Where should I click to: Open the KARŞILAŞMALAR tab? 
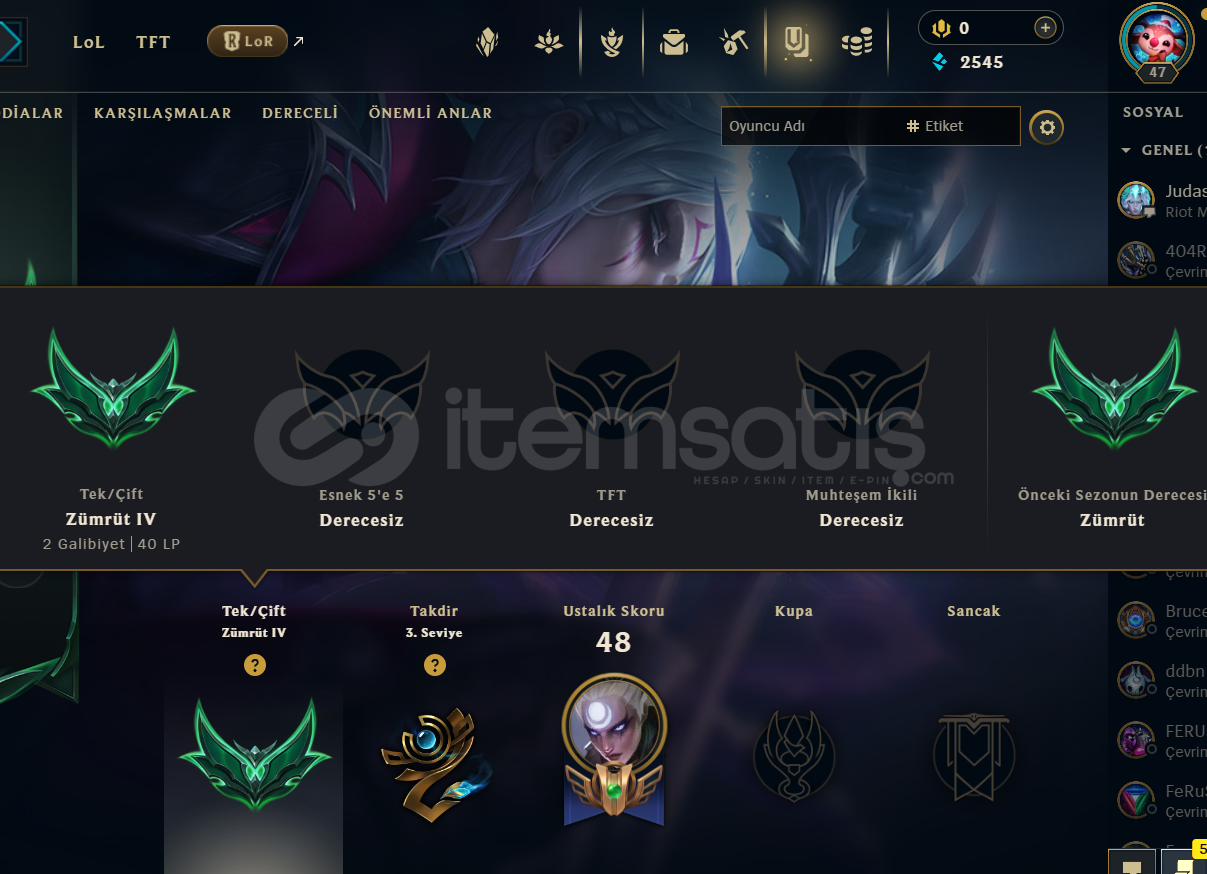pyautogui.click(x=163, y=113)
